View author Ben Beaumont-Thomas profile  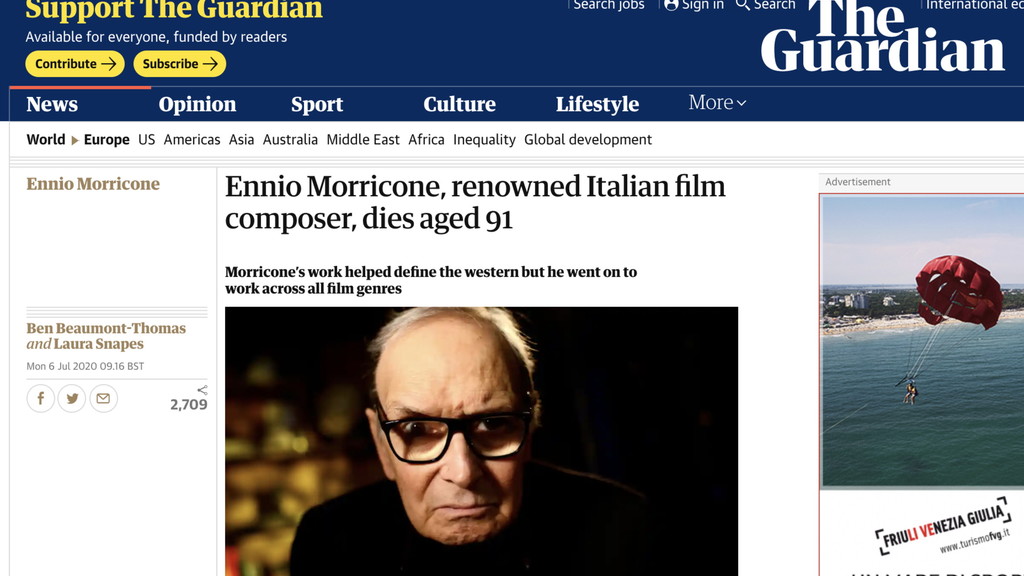point(106,328)
